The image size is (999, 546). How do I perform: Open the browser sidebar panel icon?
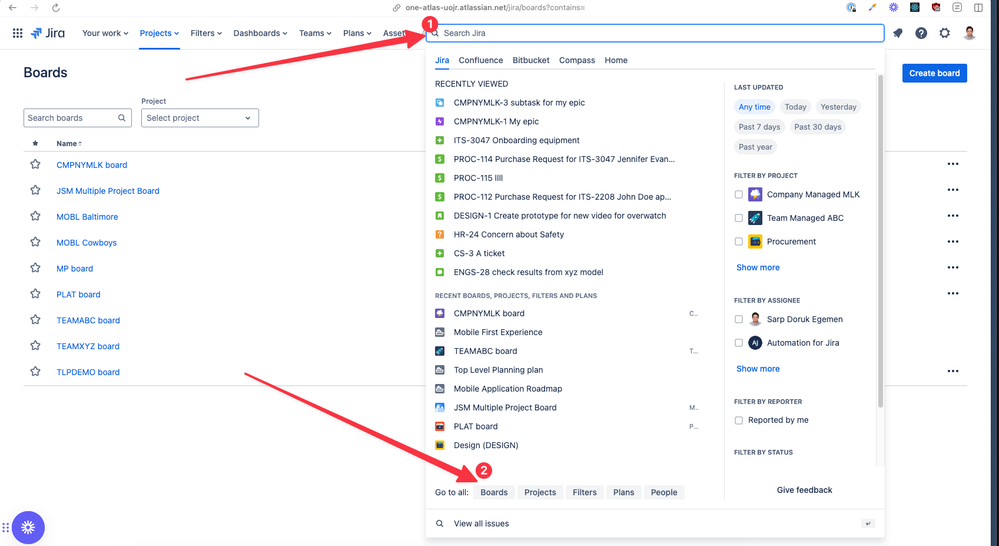(x=978, y=8)
